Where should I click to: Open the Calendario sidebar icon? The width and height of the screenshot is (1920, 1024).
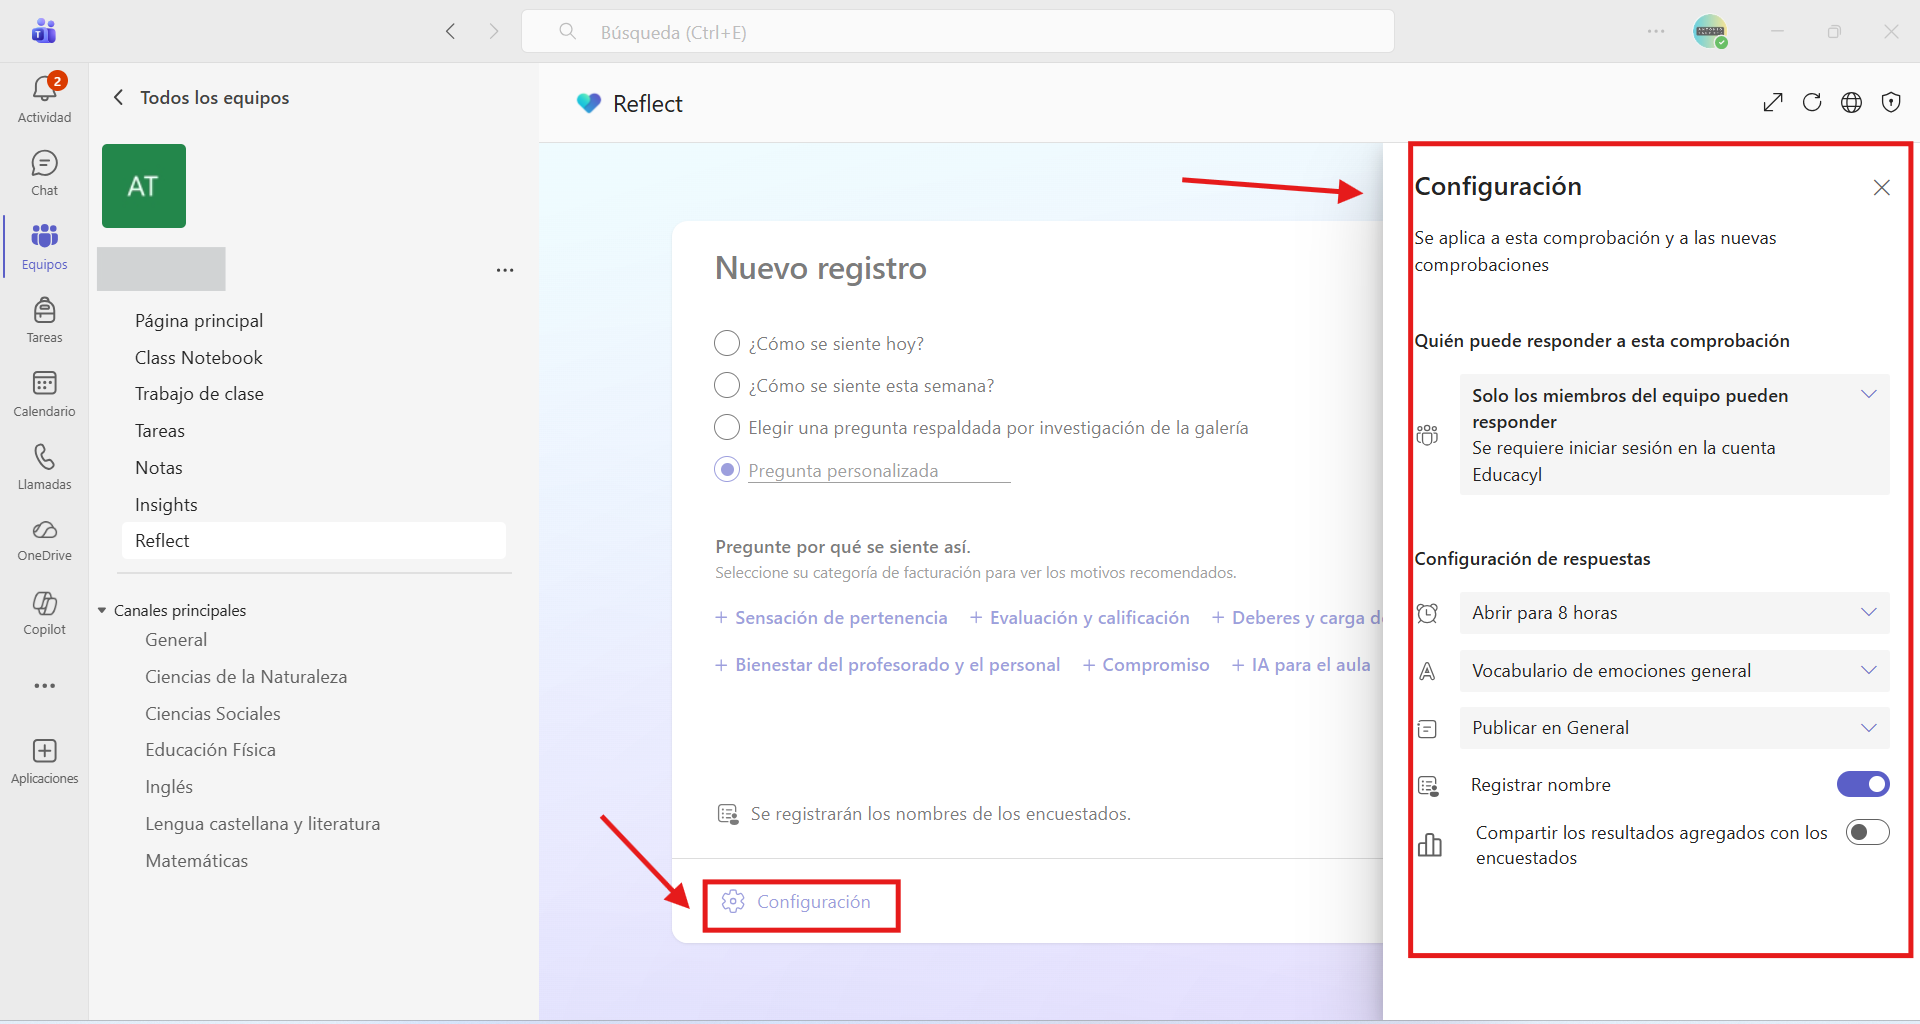point(44,393)
